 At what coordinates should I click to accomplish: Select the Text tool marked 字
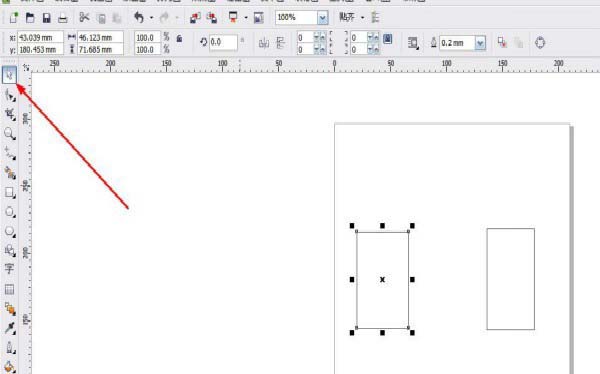pos(10,269)
